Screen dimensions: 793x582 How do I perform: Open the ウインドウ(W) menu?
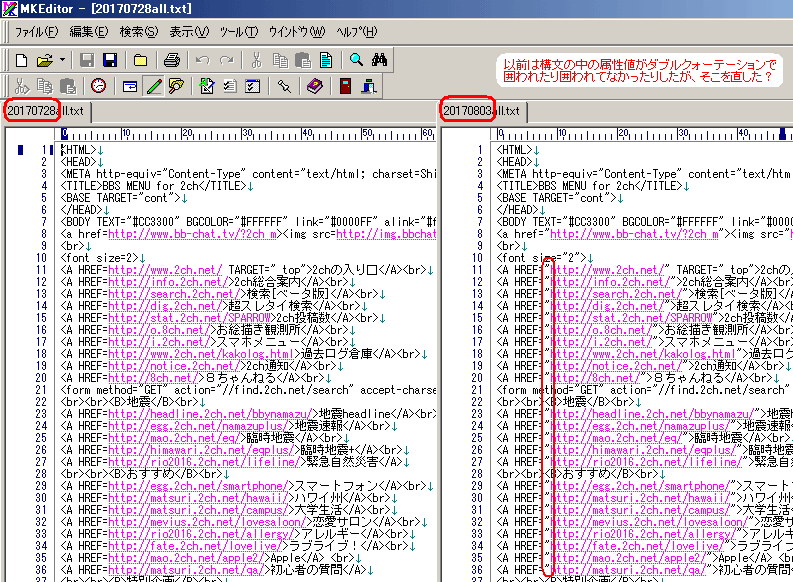pos(297,32)
